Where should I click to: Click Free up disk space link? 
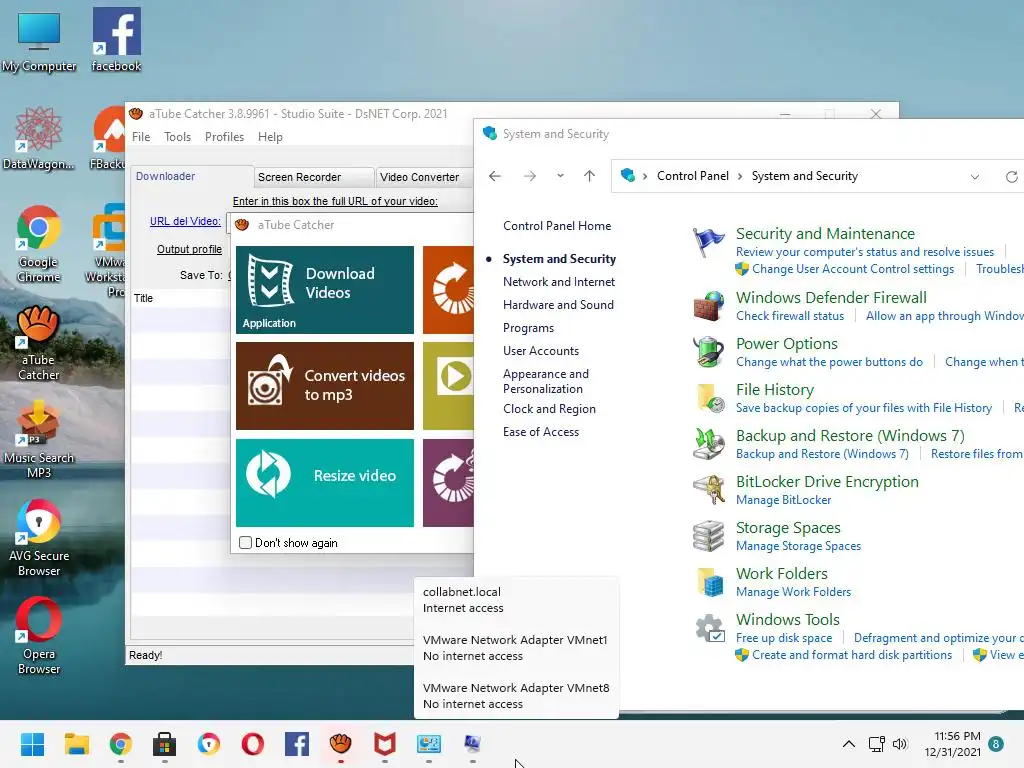(784, 637)
